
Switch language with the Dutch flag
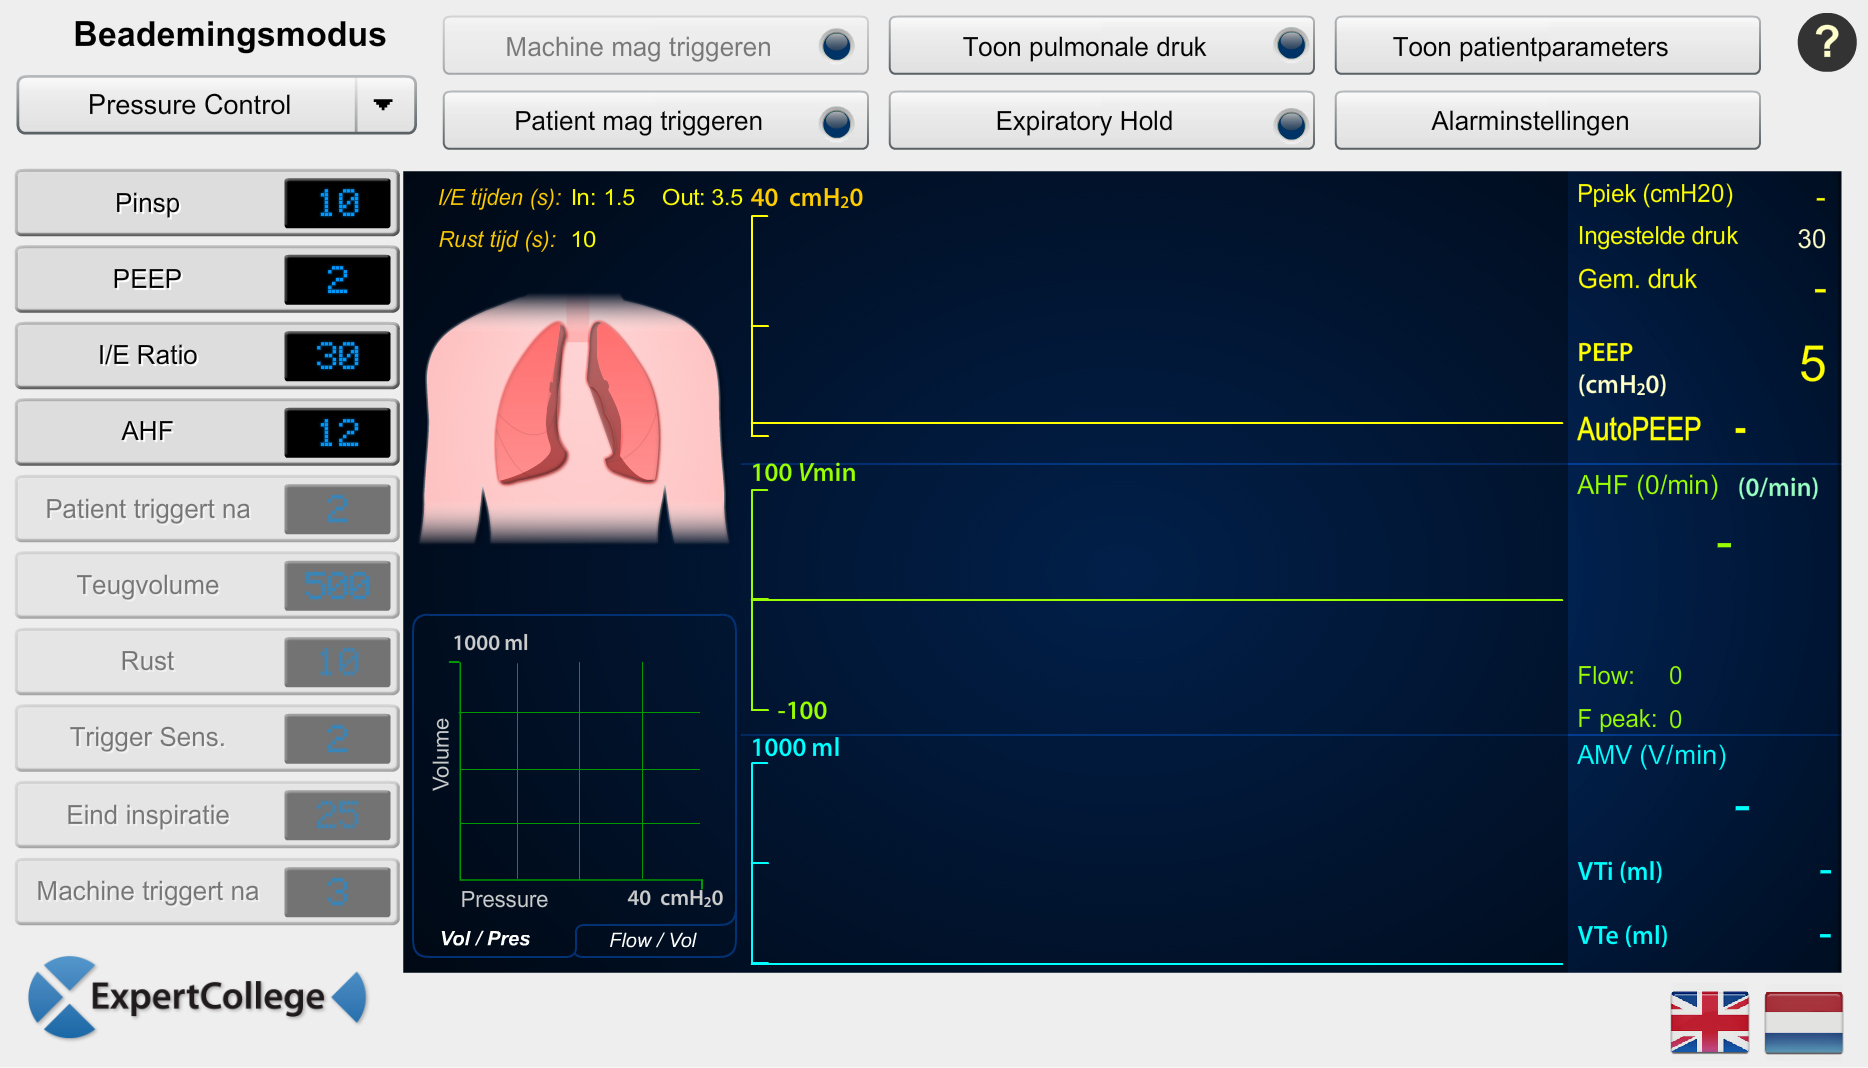[1803, 1022]
